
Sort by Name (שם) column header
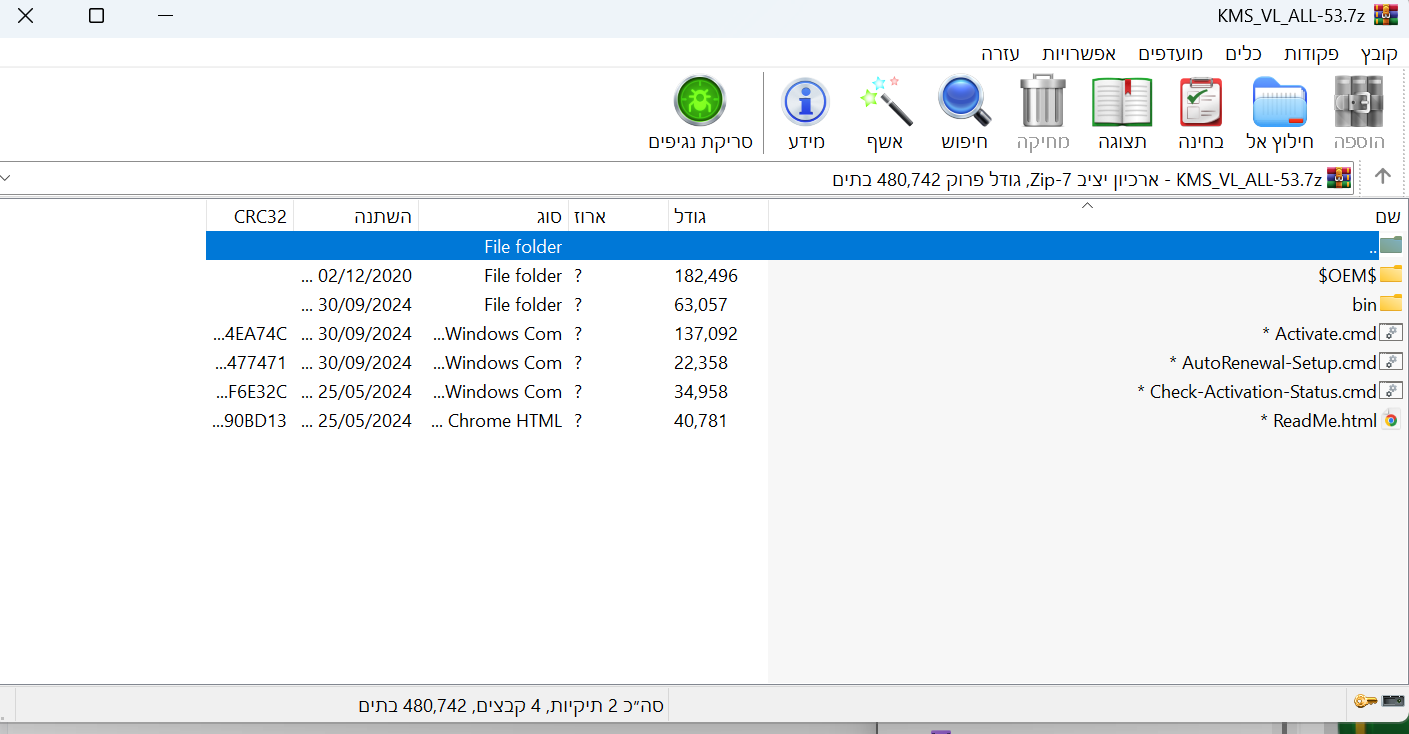(1088, 216)
